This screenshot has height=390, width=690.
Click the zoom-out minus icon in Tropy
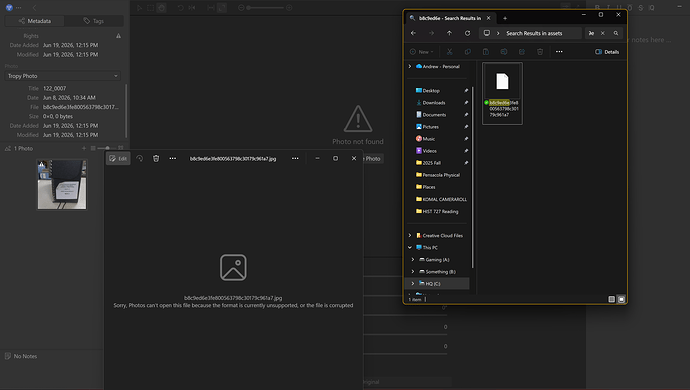(241, 7)
